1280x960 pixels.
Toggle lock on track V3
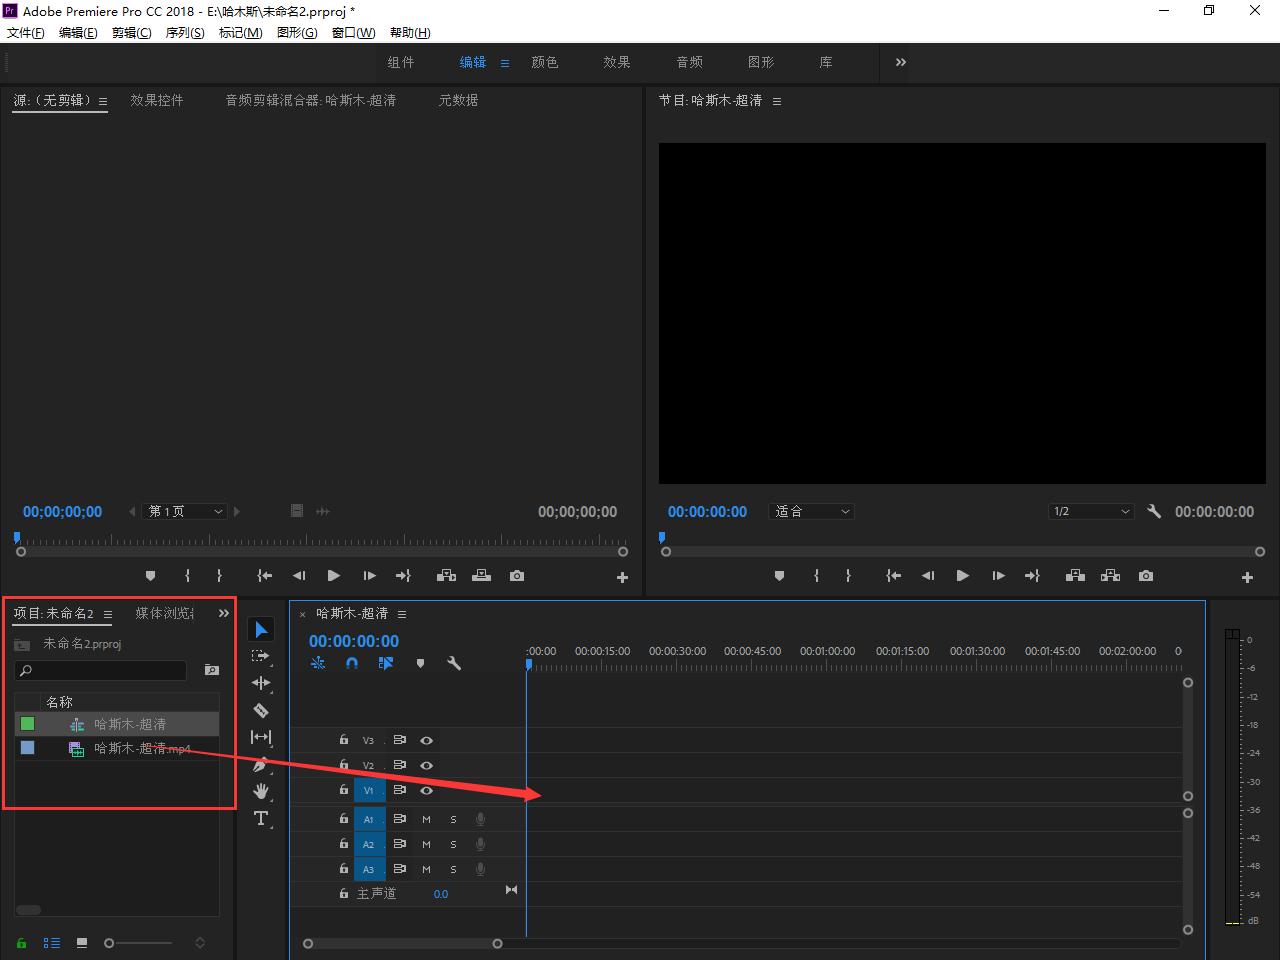point(343,740)
